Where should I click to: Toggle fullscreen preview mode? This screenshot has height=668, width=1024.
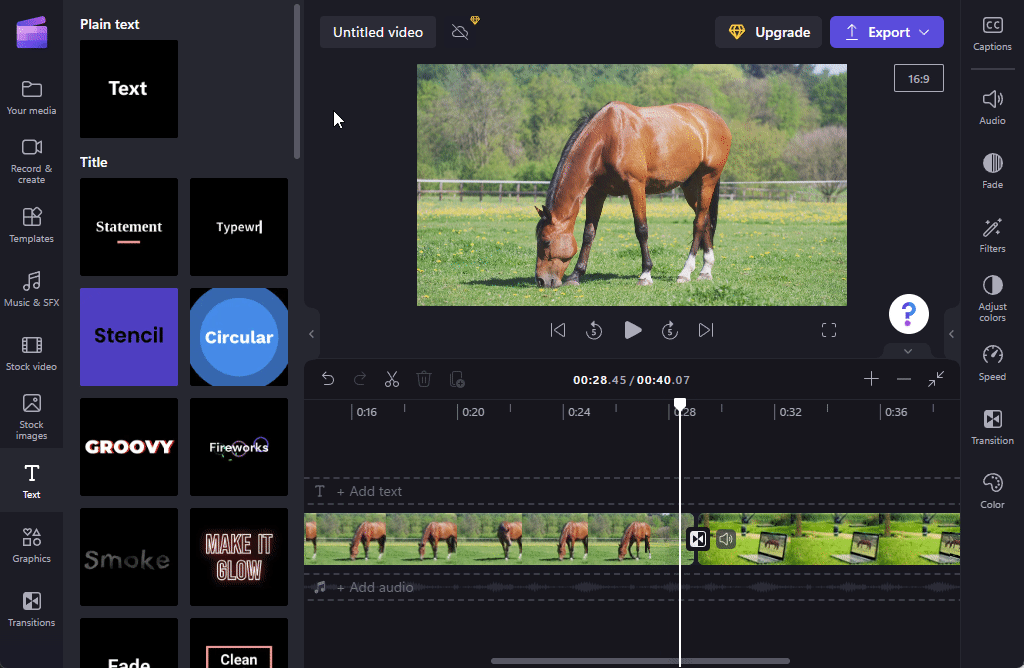pos(829,329)
